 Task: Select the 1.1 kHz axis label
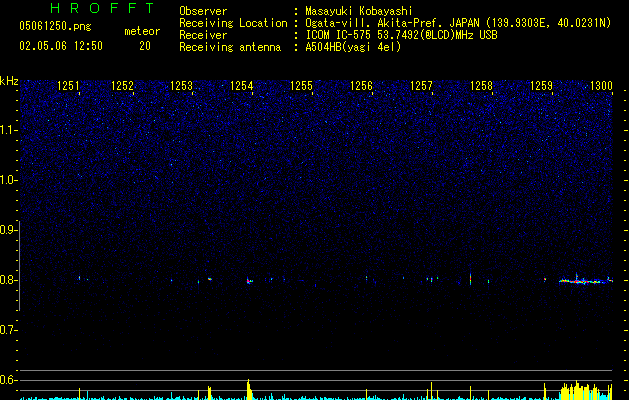pyautogui.click(x=8, y=130)
